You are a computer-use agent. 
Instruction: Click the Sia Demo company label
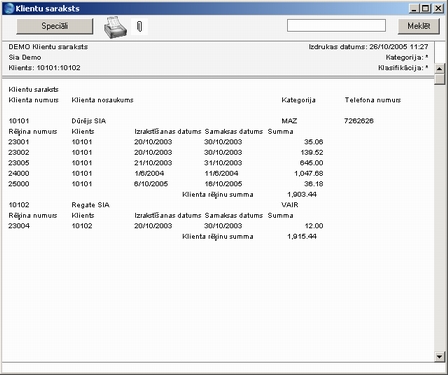(x=25, y=57)
